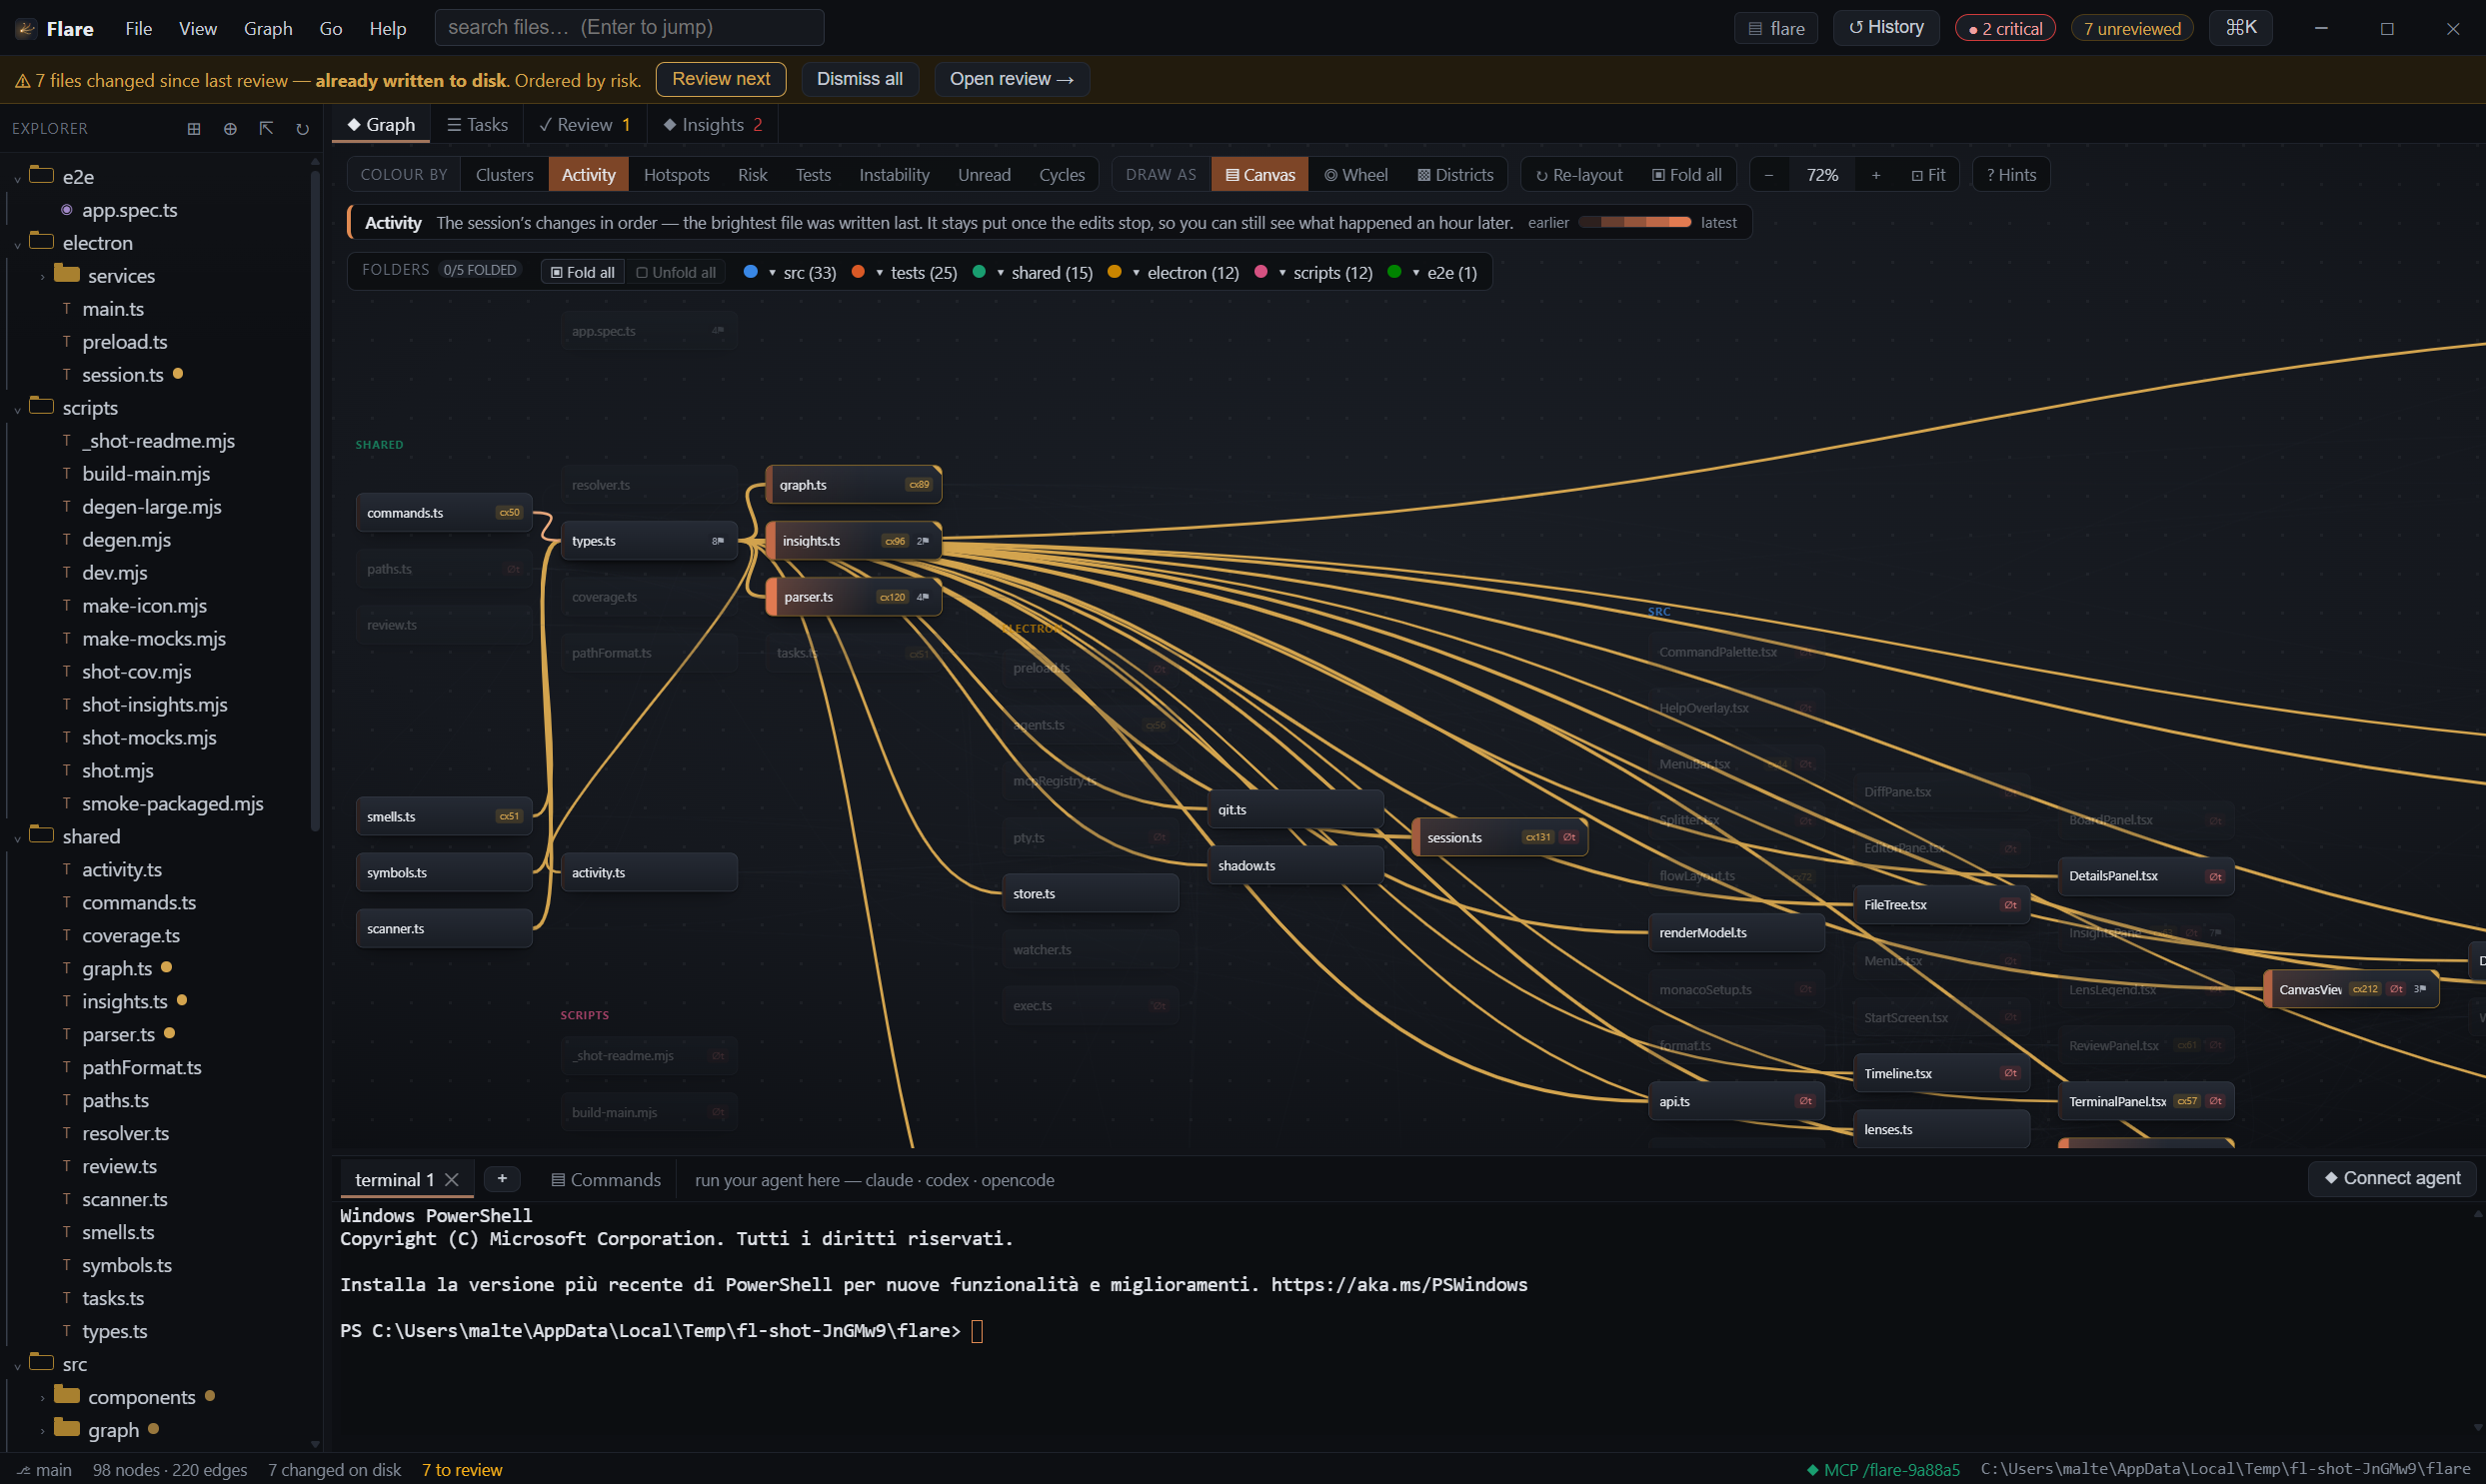Click the warning triangle in the banner

(x=22, y=81)
